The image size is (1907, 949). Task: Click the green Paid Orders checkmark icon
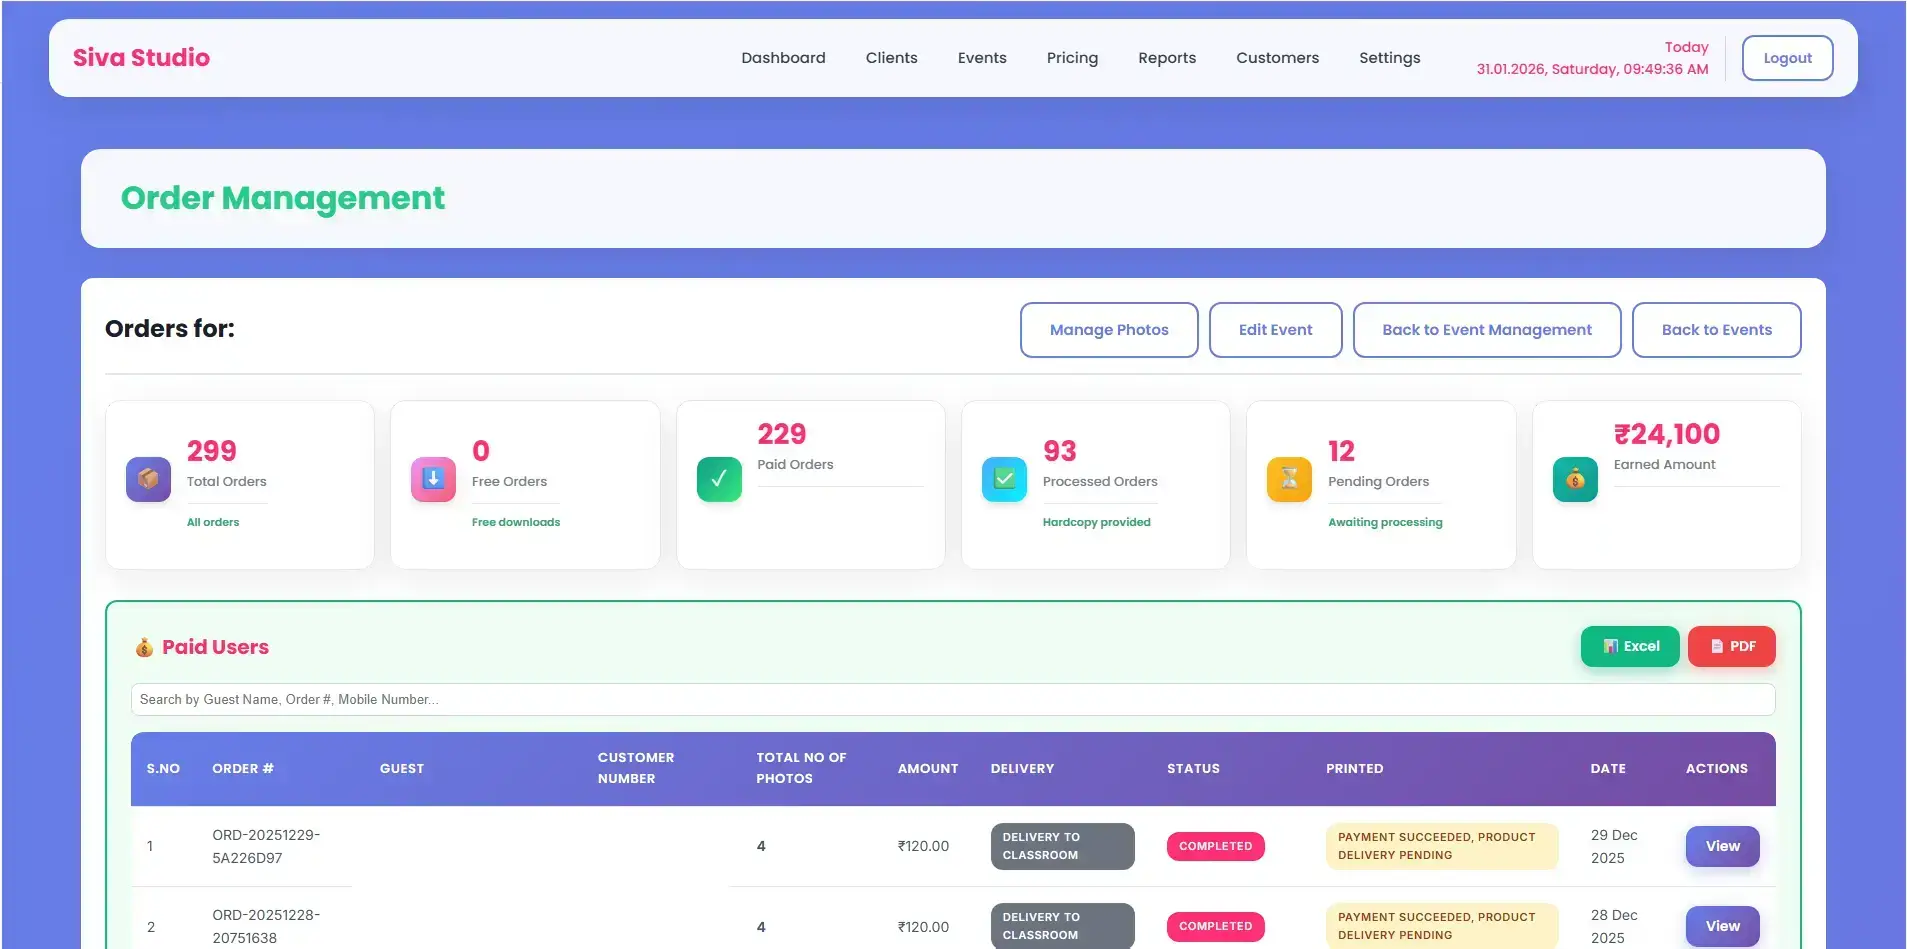[717, 479]
